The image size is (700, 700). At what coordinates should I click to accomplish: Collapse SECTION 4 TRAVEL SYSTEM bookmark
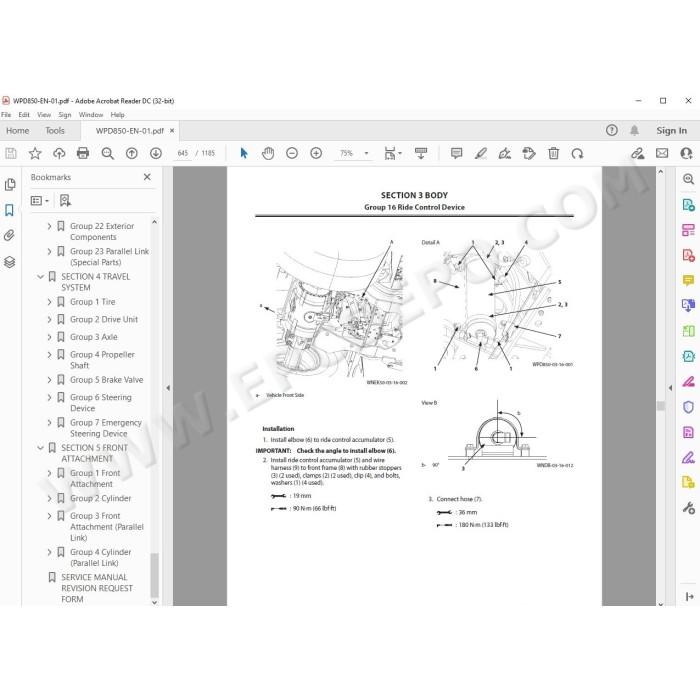tap(41, 277)
